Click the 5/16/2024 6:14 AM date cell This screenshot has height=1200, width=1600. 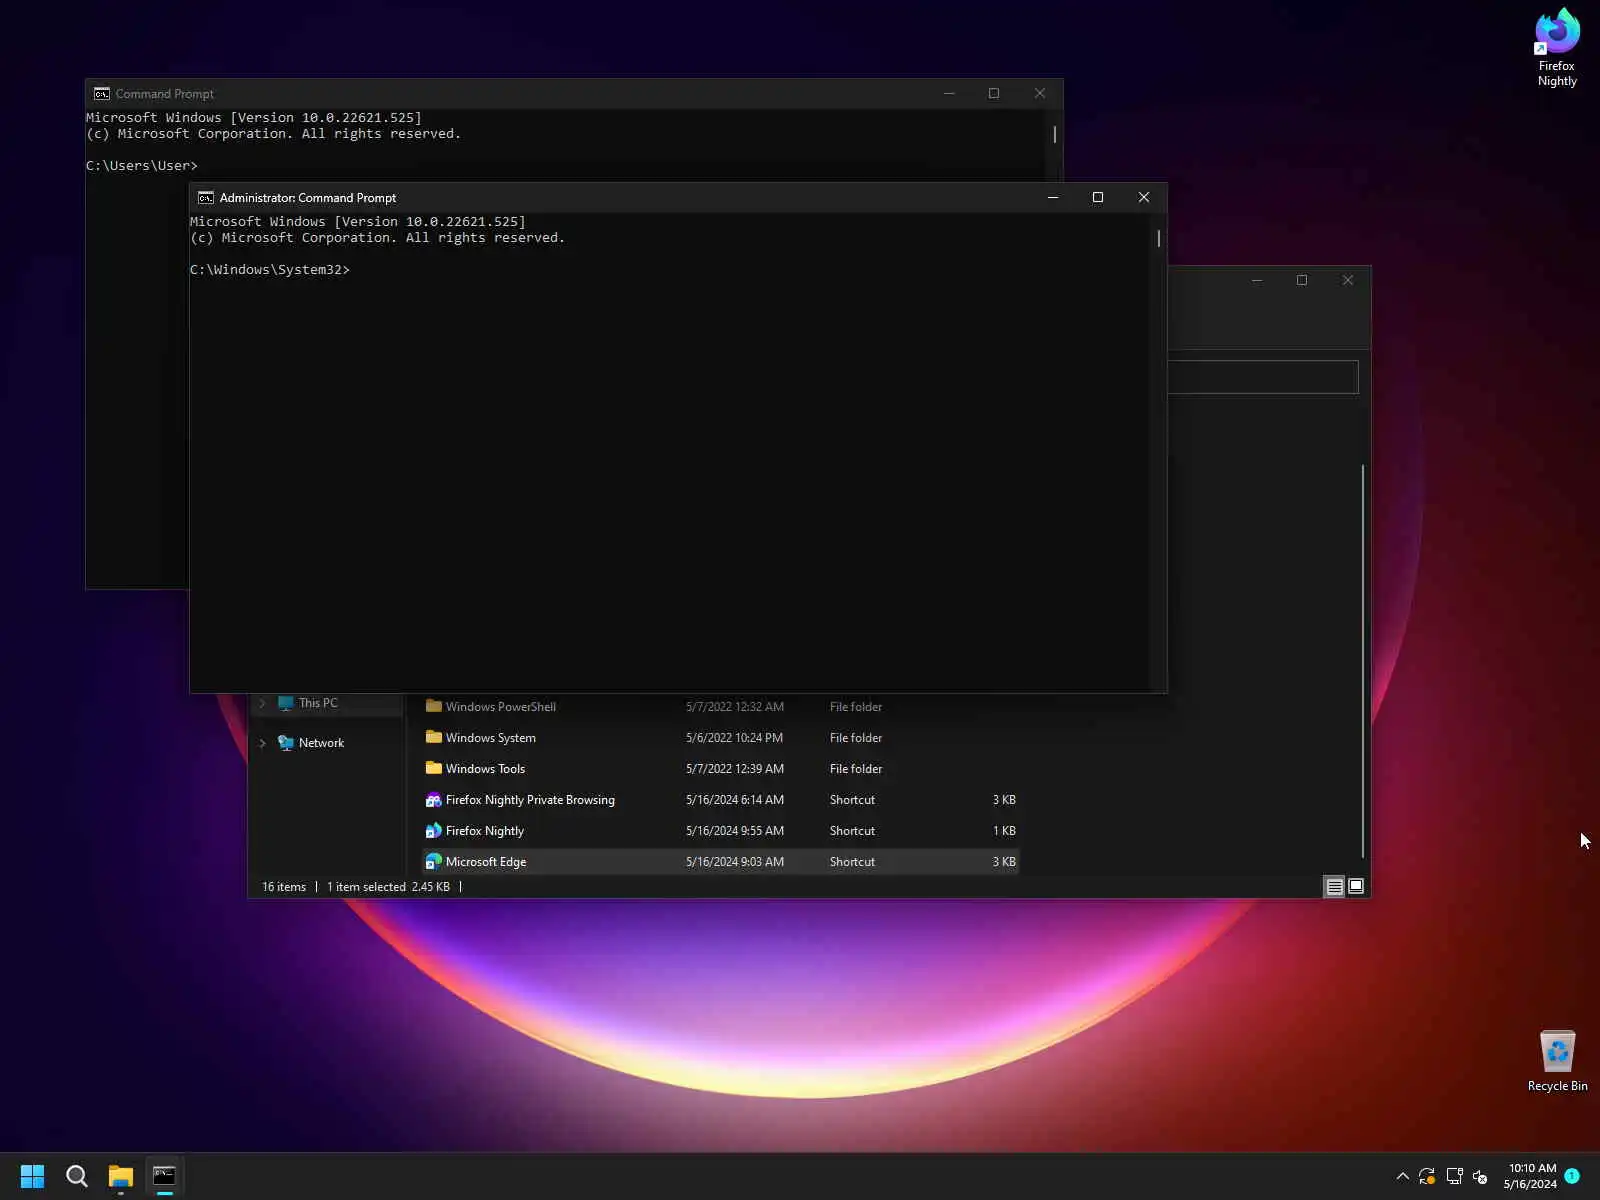click(x=735, y=800)
